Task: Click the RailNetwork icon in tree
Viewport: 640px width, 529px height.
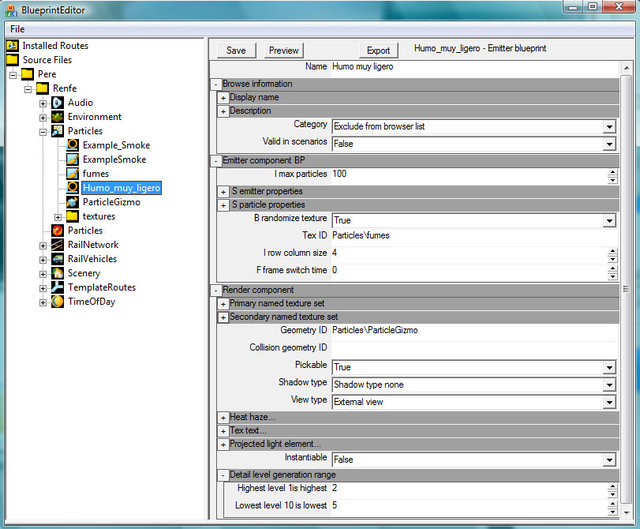Action: 58,245
